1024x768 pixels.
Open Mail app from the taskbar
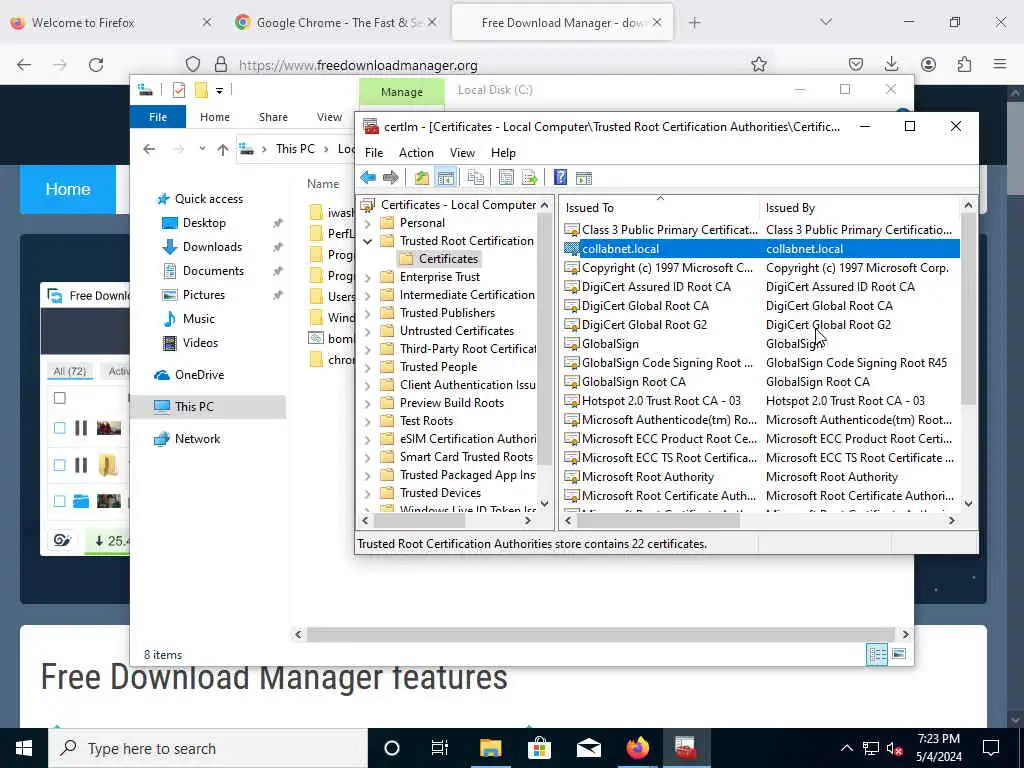588,748
